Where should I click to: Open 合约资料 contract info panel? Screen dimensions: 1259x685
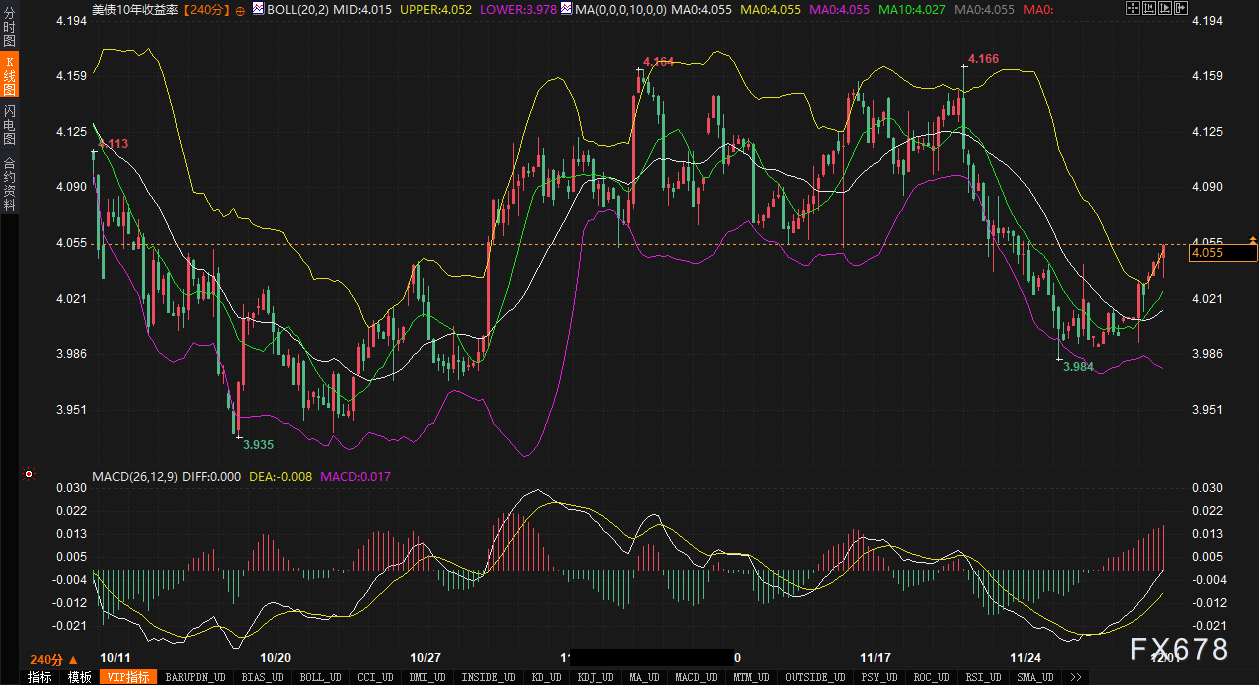coord(9,183)
